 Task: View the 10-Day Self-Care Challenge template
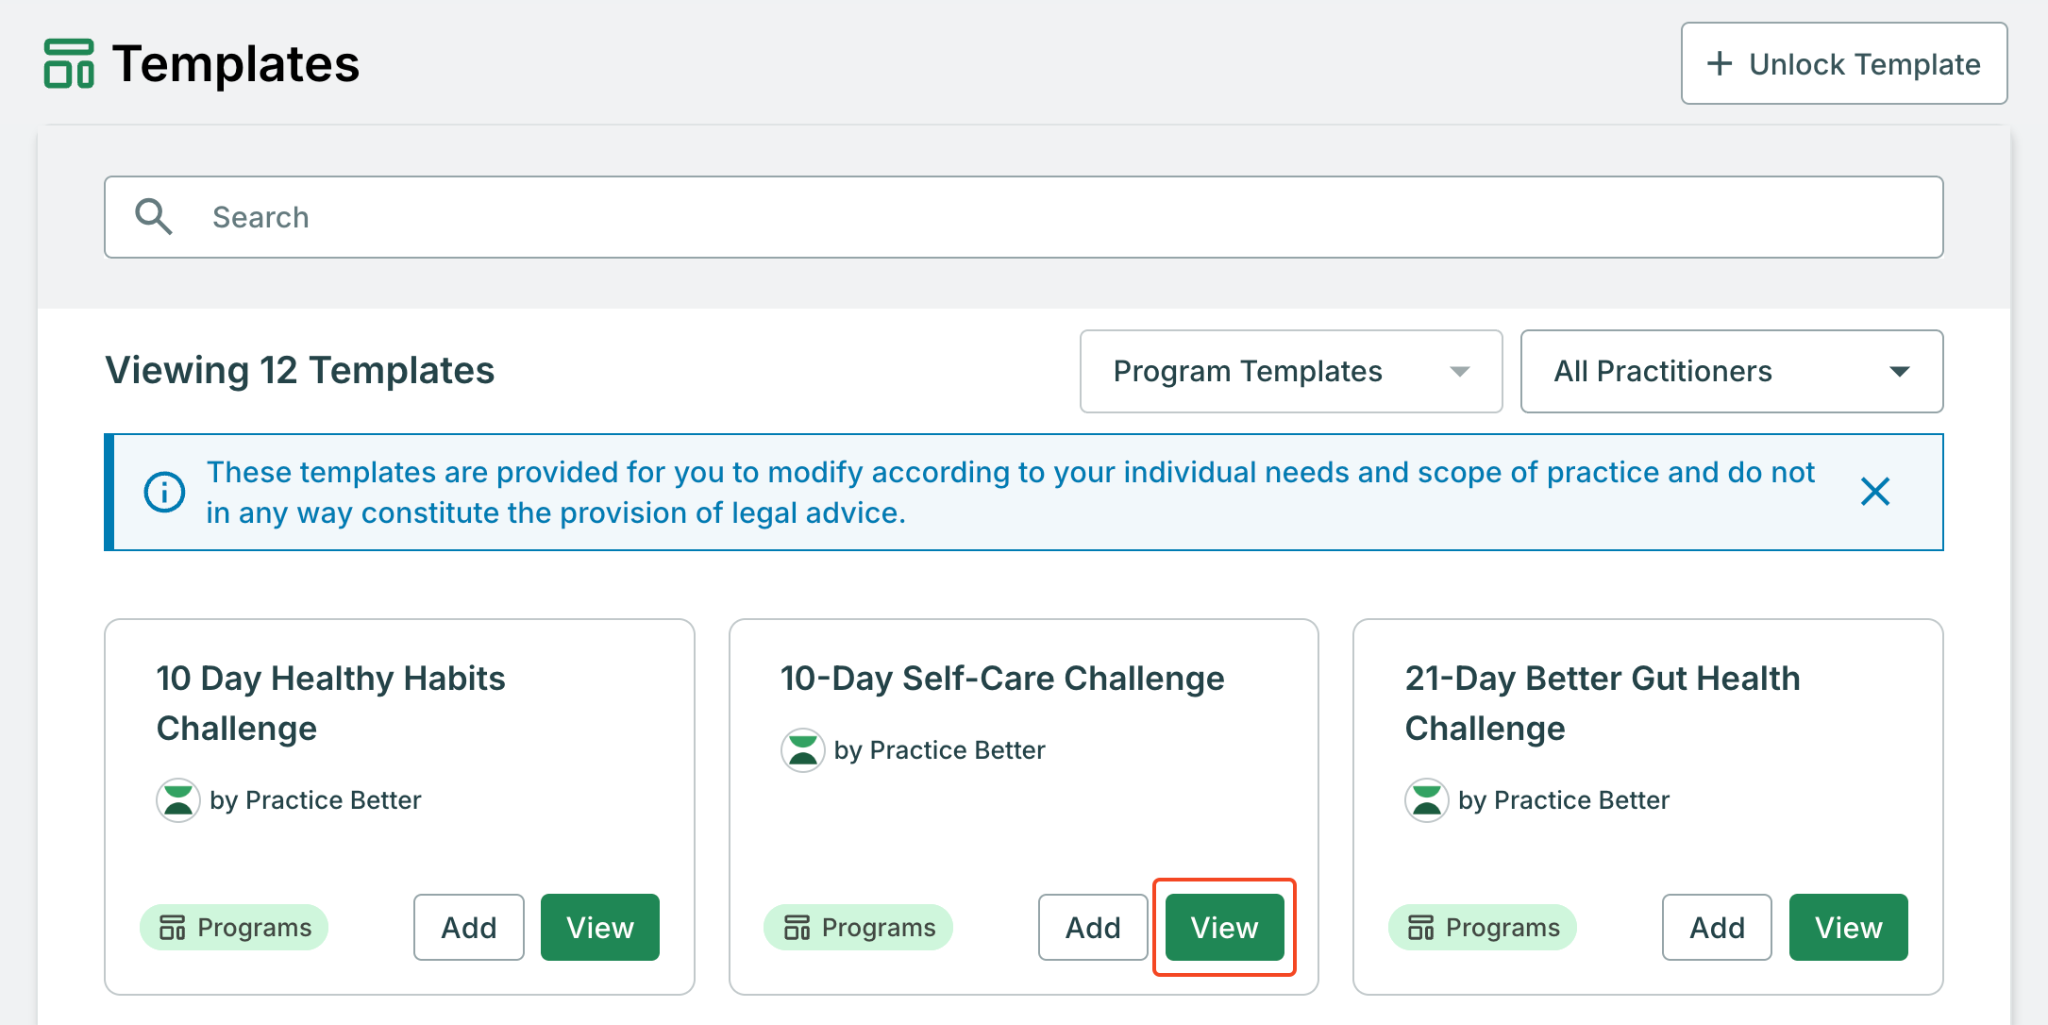click(x=1224, y=928)
